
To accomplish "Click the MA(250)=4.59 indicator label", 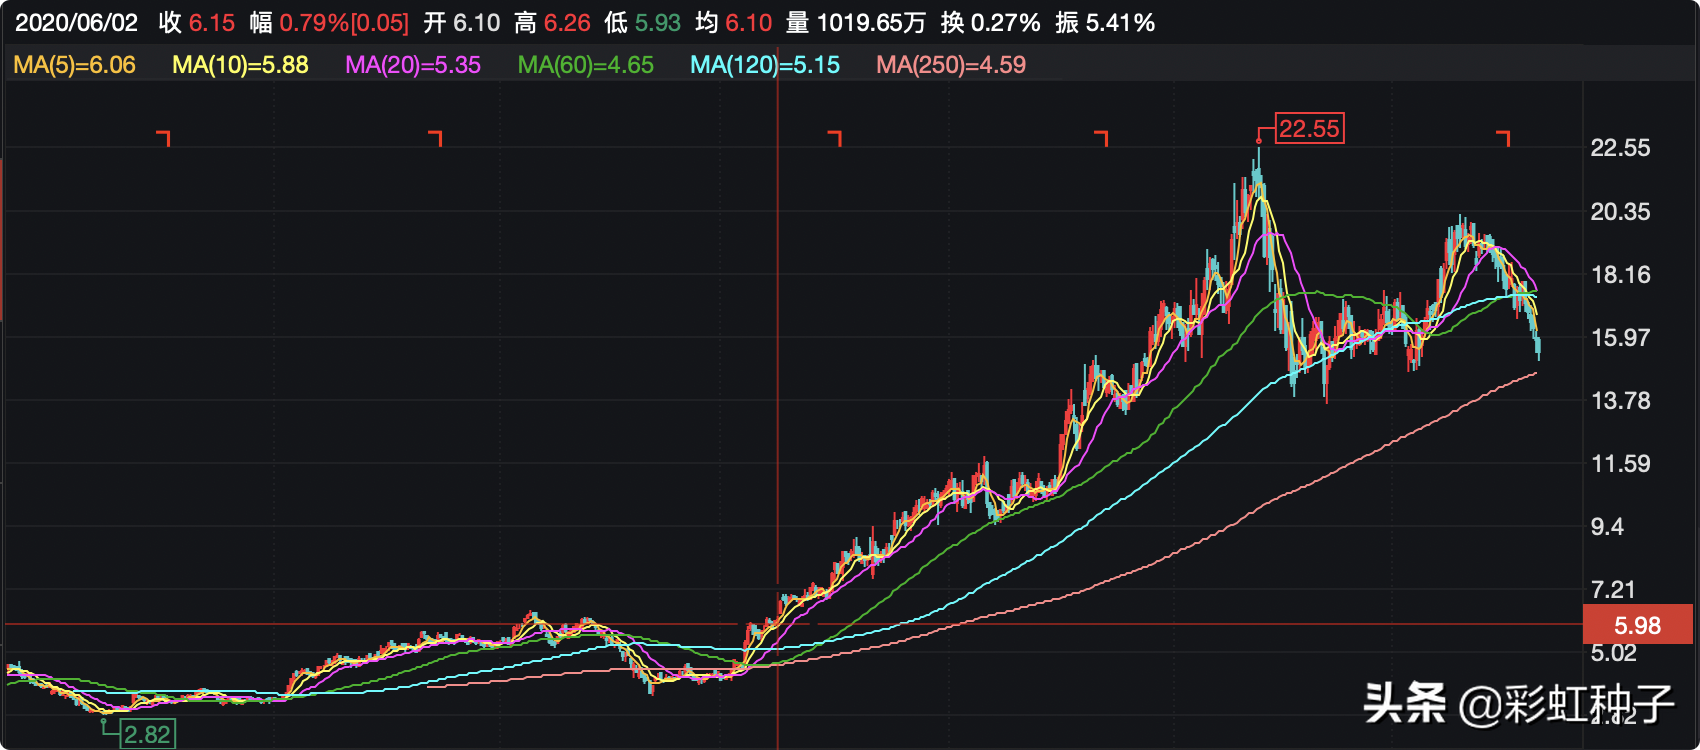I will [x=951, y=65].
